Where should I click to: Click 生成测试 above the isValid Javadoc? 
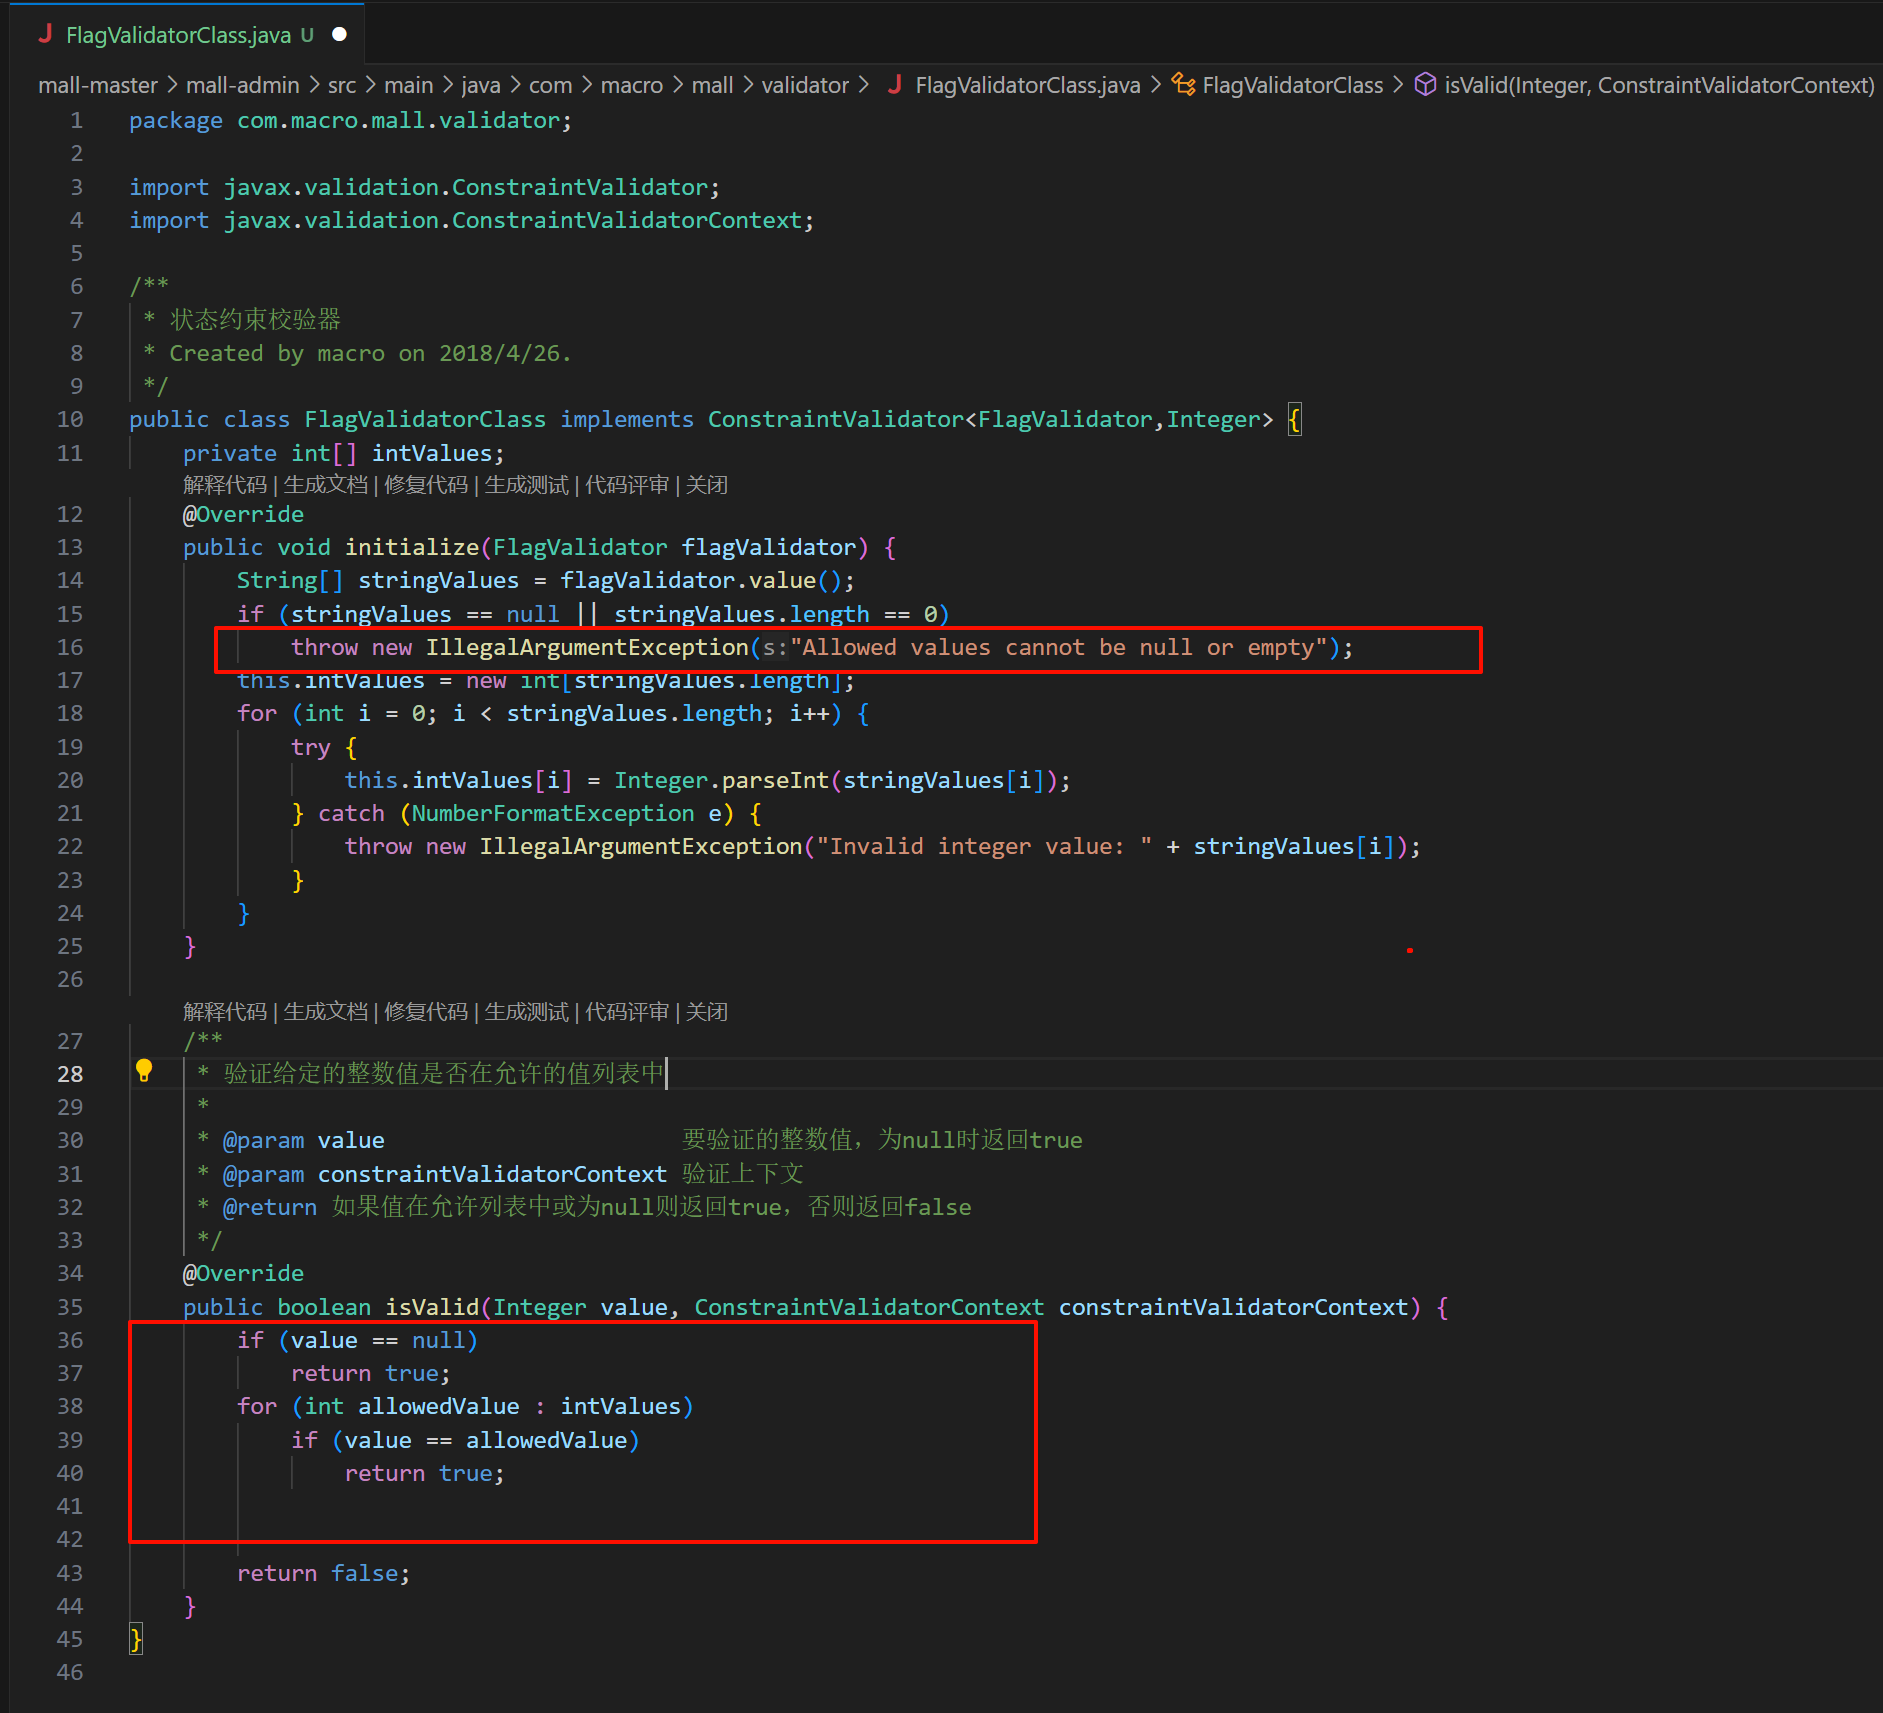click(526, 1012)
